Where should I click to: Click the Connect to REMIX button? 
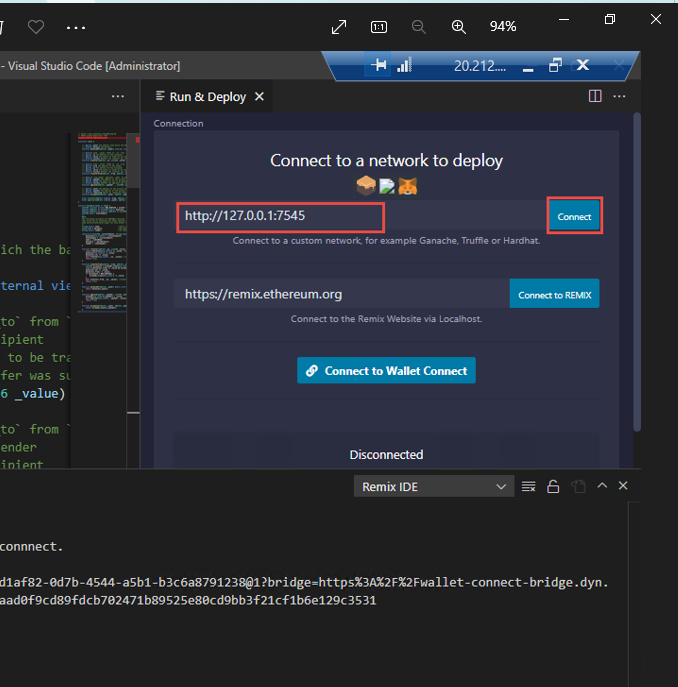[x=554, y=294]
